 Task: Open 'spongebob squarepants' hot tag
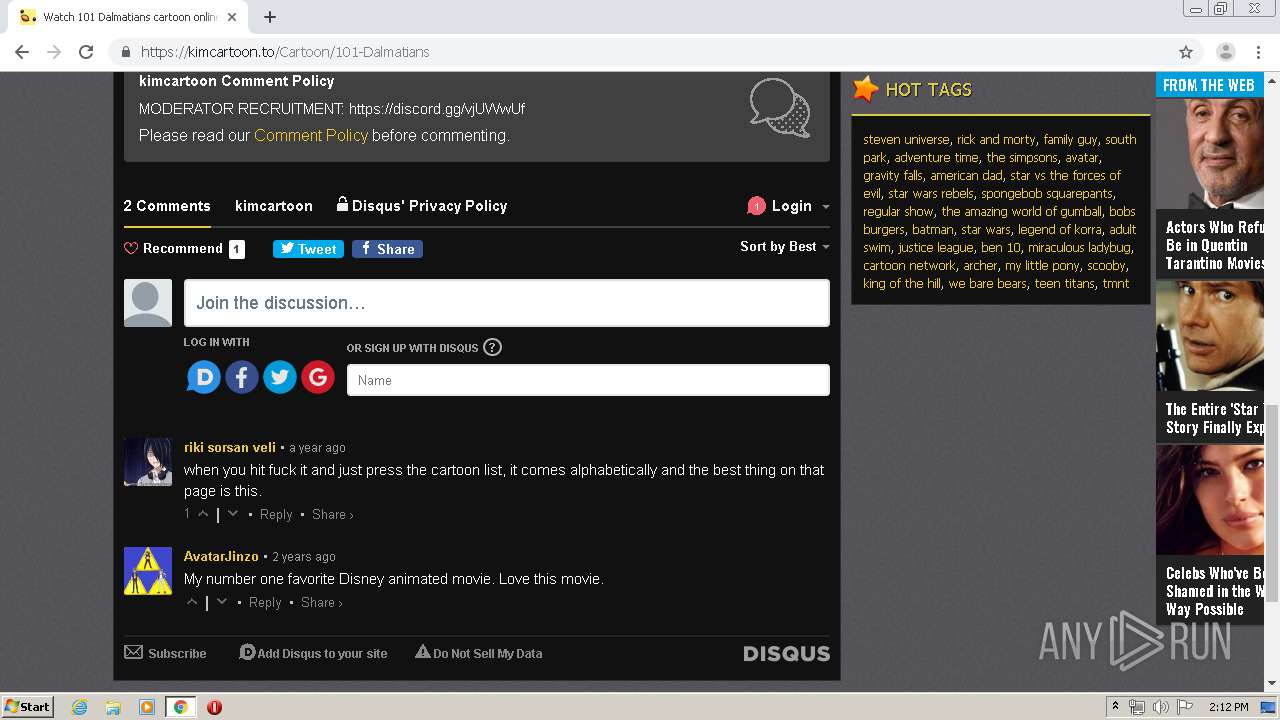1047,194
